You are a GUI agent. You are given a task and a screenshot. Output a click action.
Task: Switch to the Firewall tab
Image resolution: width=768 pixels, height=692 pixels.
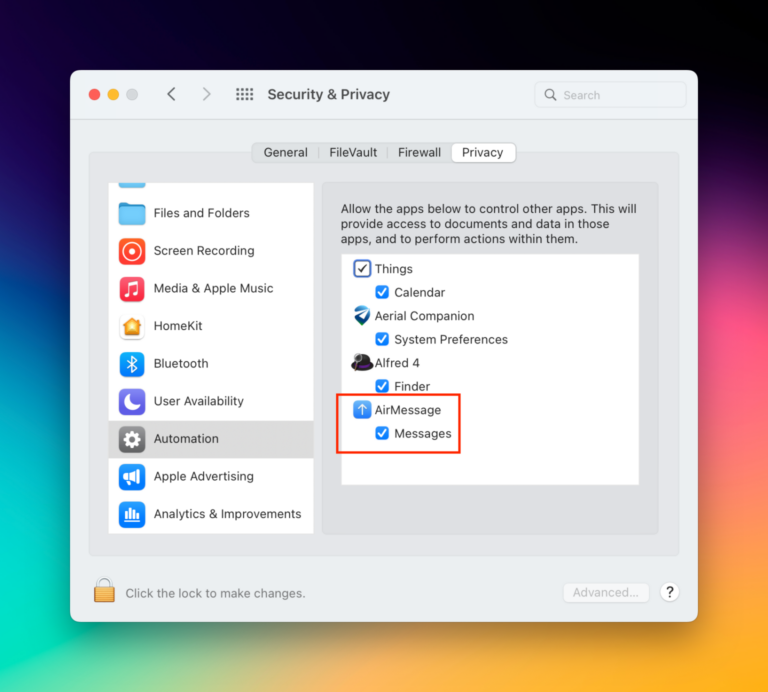[x=419, y=153]
